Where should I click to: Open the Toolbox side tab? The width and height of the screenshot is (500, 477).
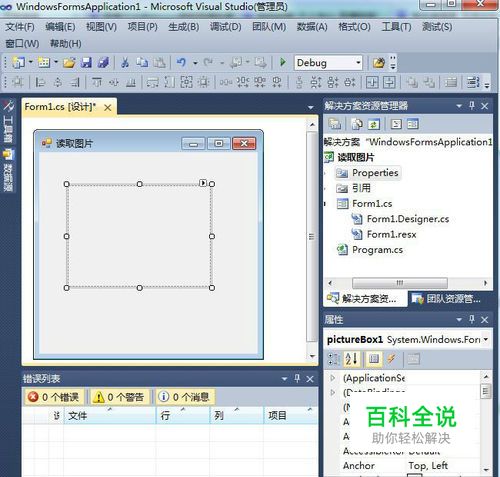pos(8,122)
